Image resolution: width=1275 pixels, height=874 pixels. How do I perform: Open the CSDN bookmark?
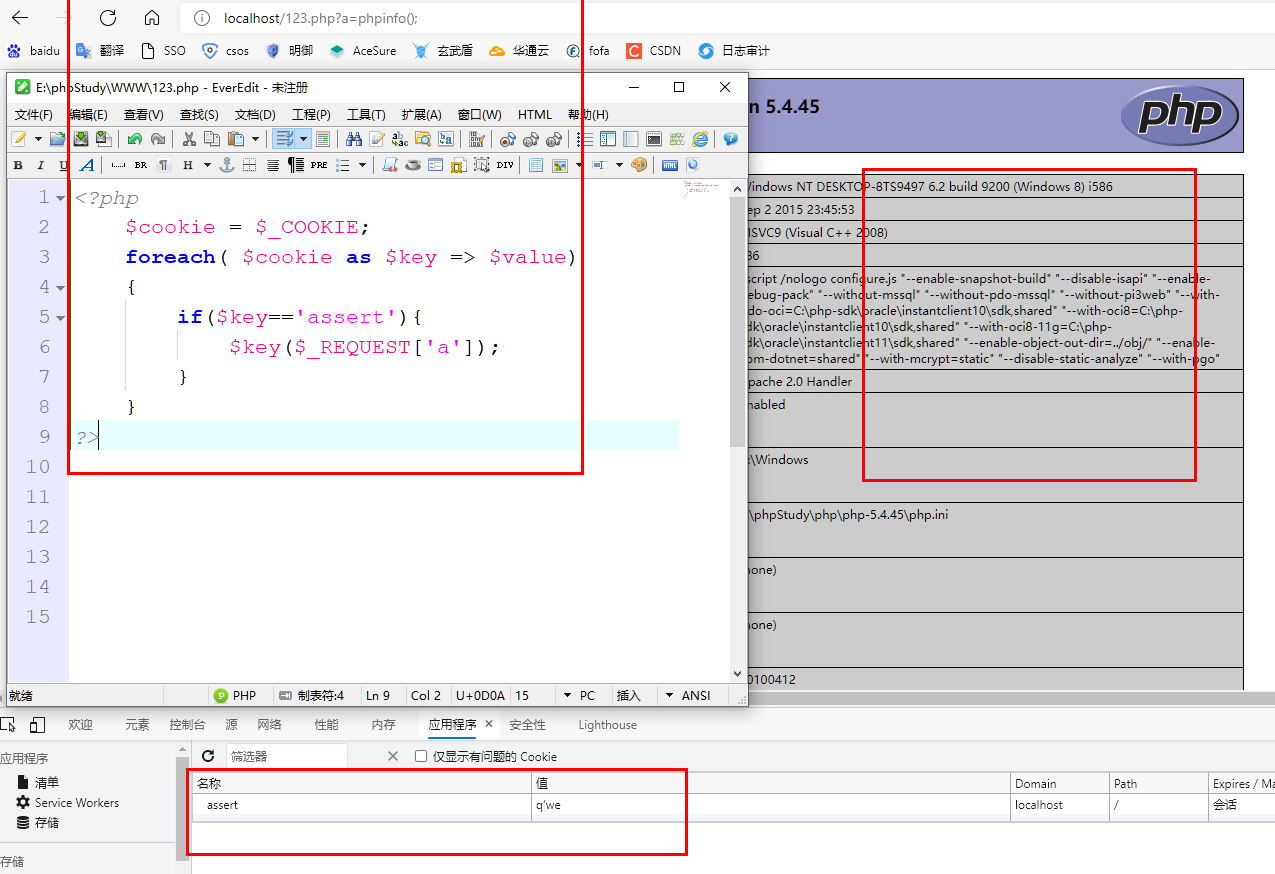coord(654,50)
